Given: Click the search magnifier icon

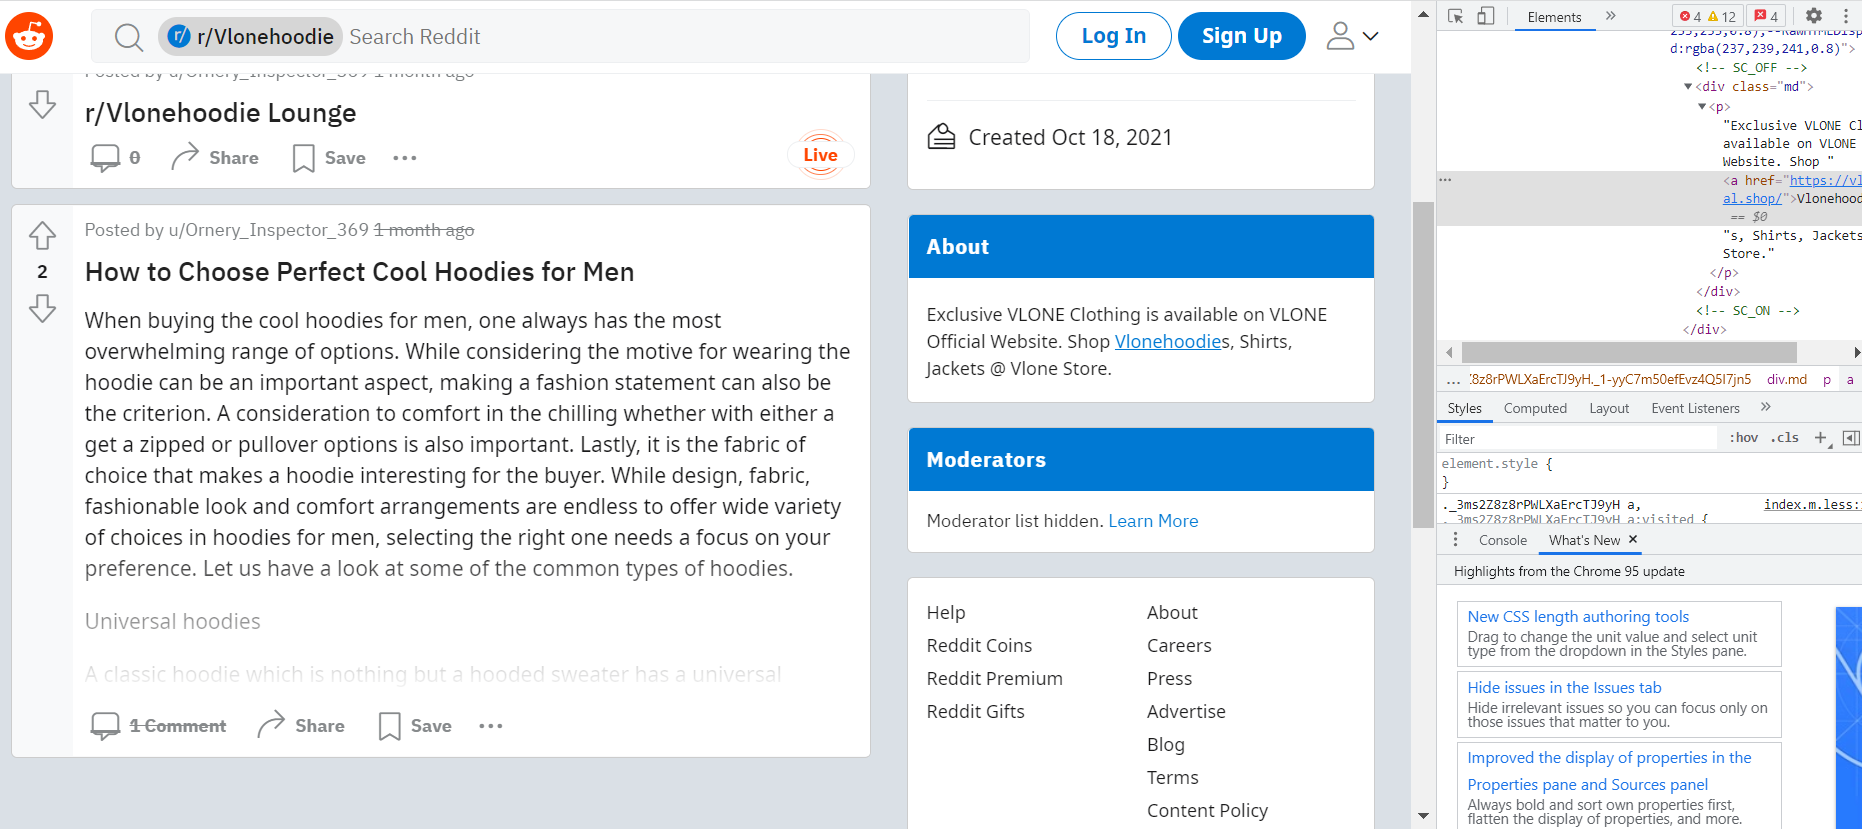Looking at the screenshot, I should point(128,37).
